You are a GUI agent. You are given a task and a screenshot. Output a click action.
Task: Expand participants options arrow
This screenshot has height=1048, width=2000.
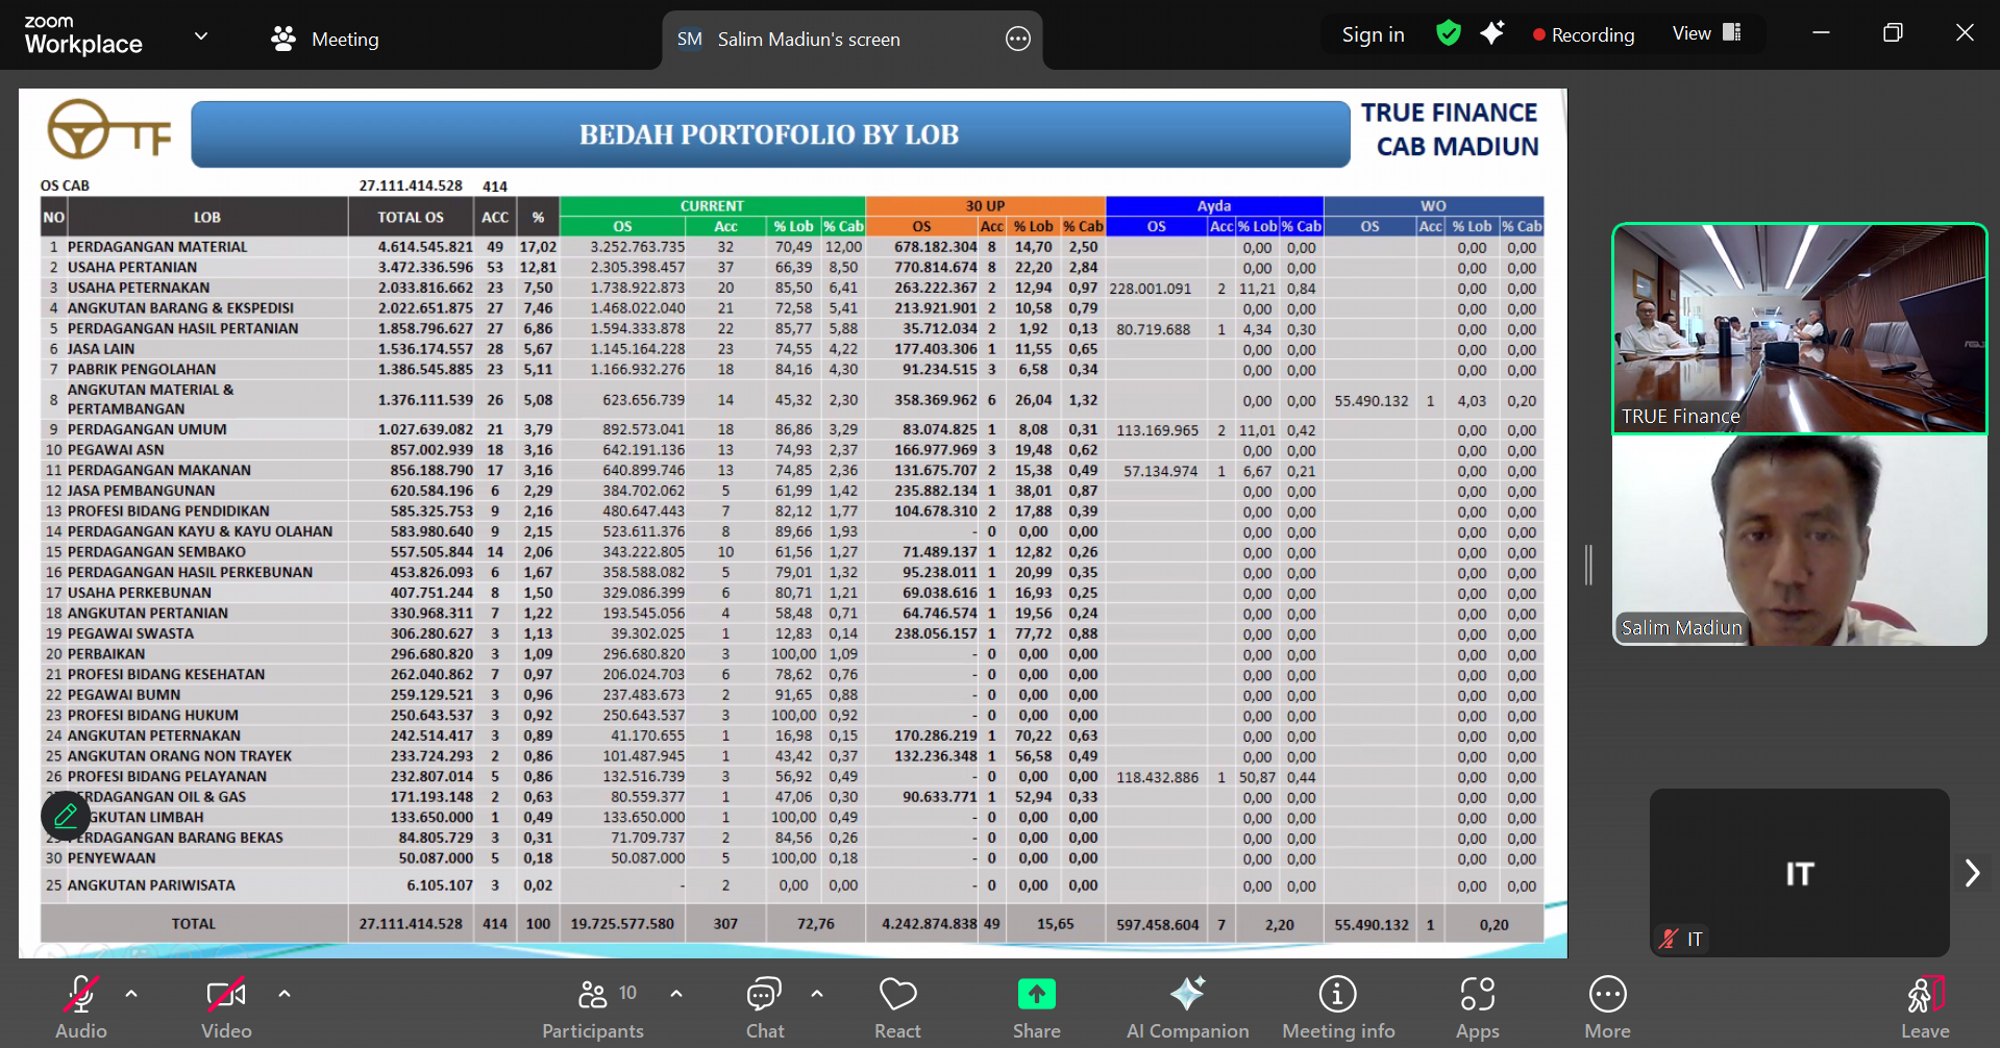(676, 994)
